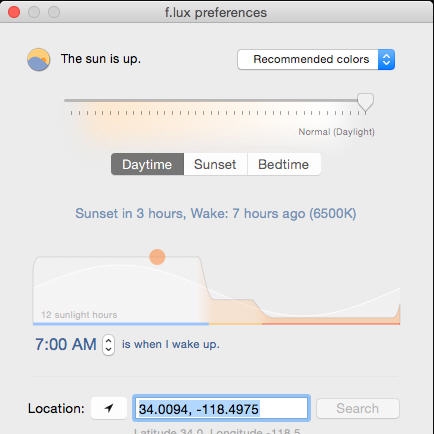
Task: Click the Search button
Action: click(x=358, y=408)
